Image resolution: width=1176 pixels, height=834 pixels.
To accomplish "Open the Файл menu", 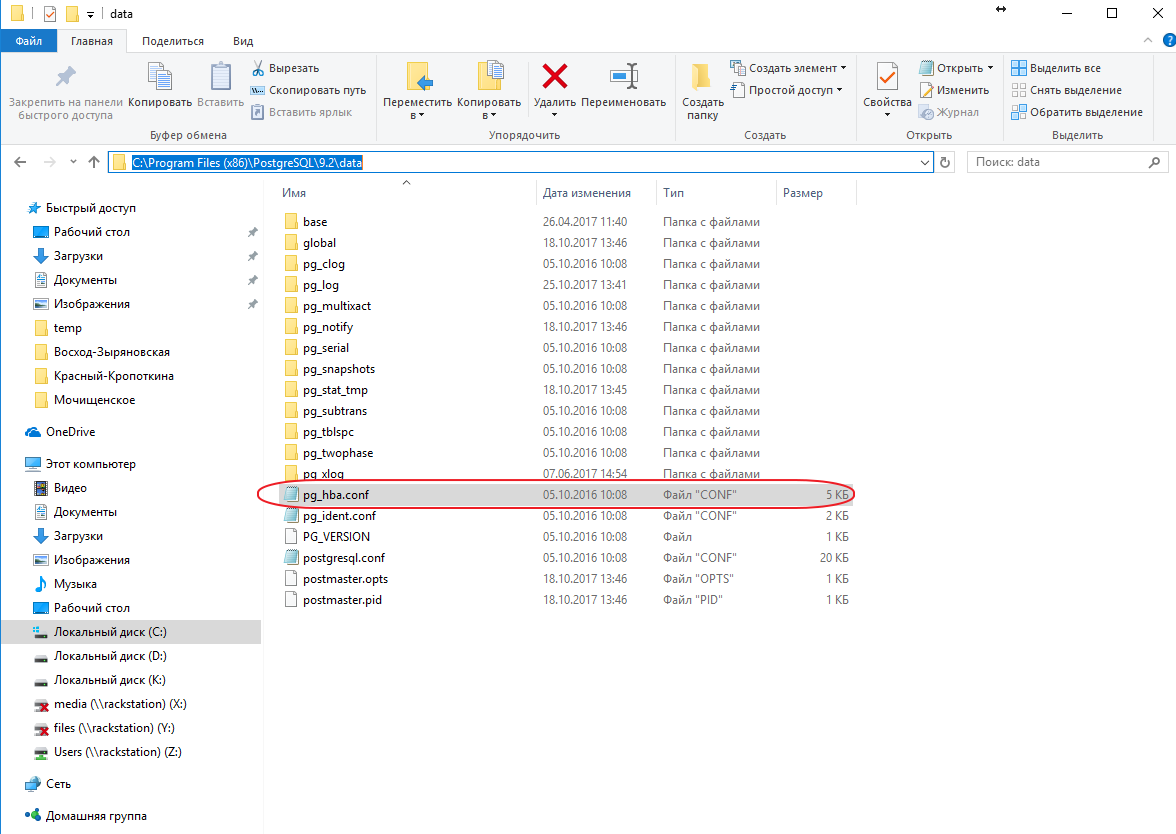I will click(x=28, y=41).
